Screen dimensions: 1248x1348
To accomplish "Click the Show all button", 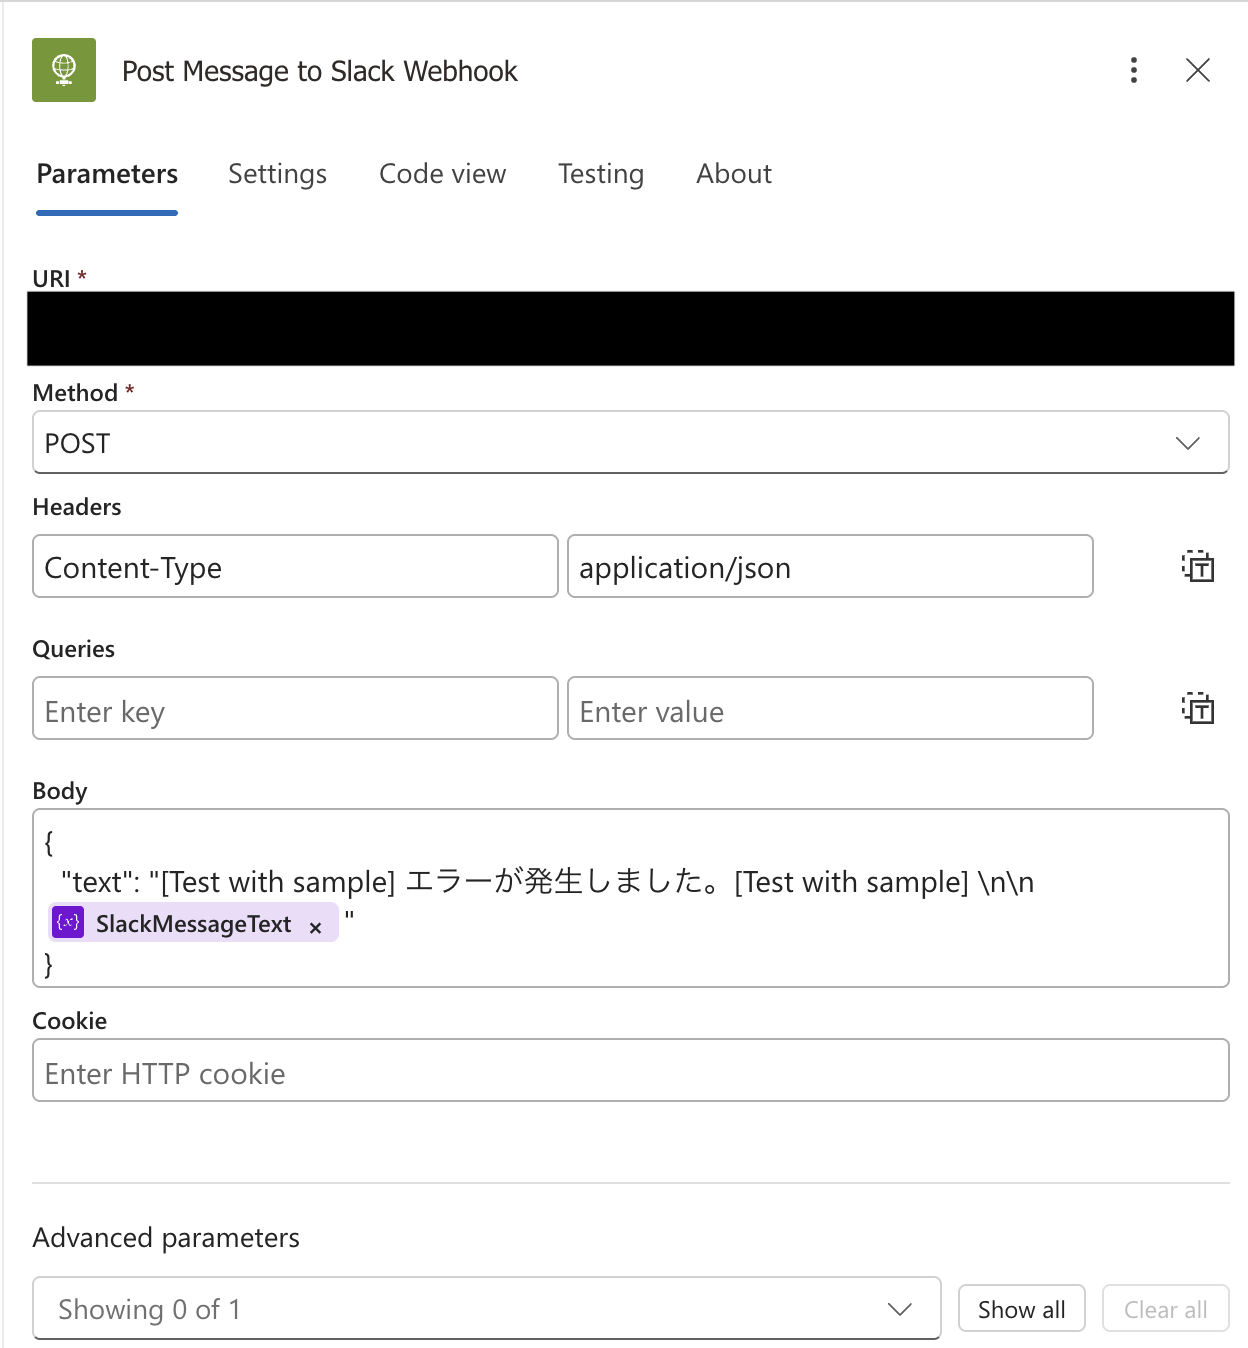I will (1021, 1308).
